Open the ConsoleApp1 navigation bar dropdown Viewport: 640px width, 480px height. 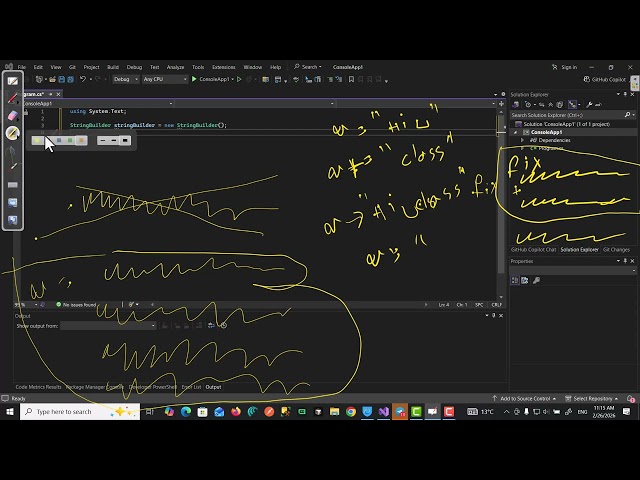click(x=98, y=103)
